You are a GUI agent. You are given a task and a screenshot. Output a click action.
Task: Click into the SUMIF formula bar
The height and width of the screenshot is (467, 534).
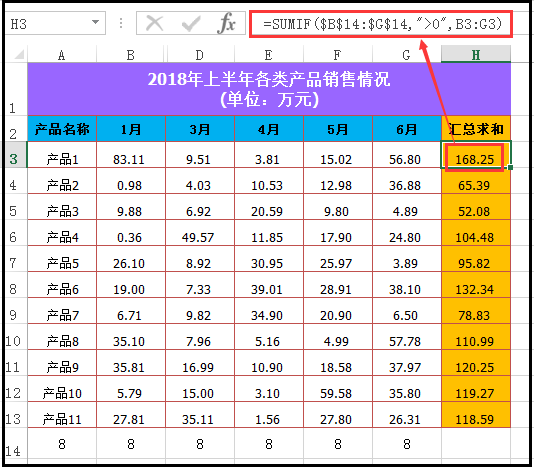click(x=381, y=24)
